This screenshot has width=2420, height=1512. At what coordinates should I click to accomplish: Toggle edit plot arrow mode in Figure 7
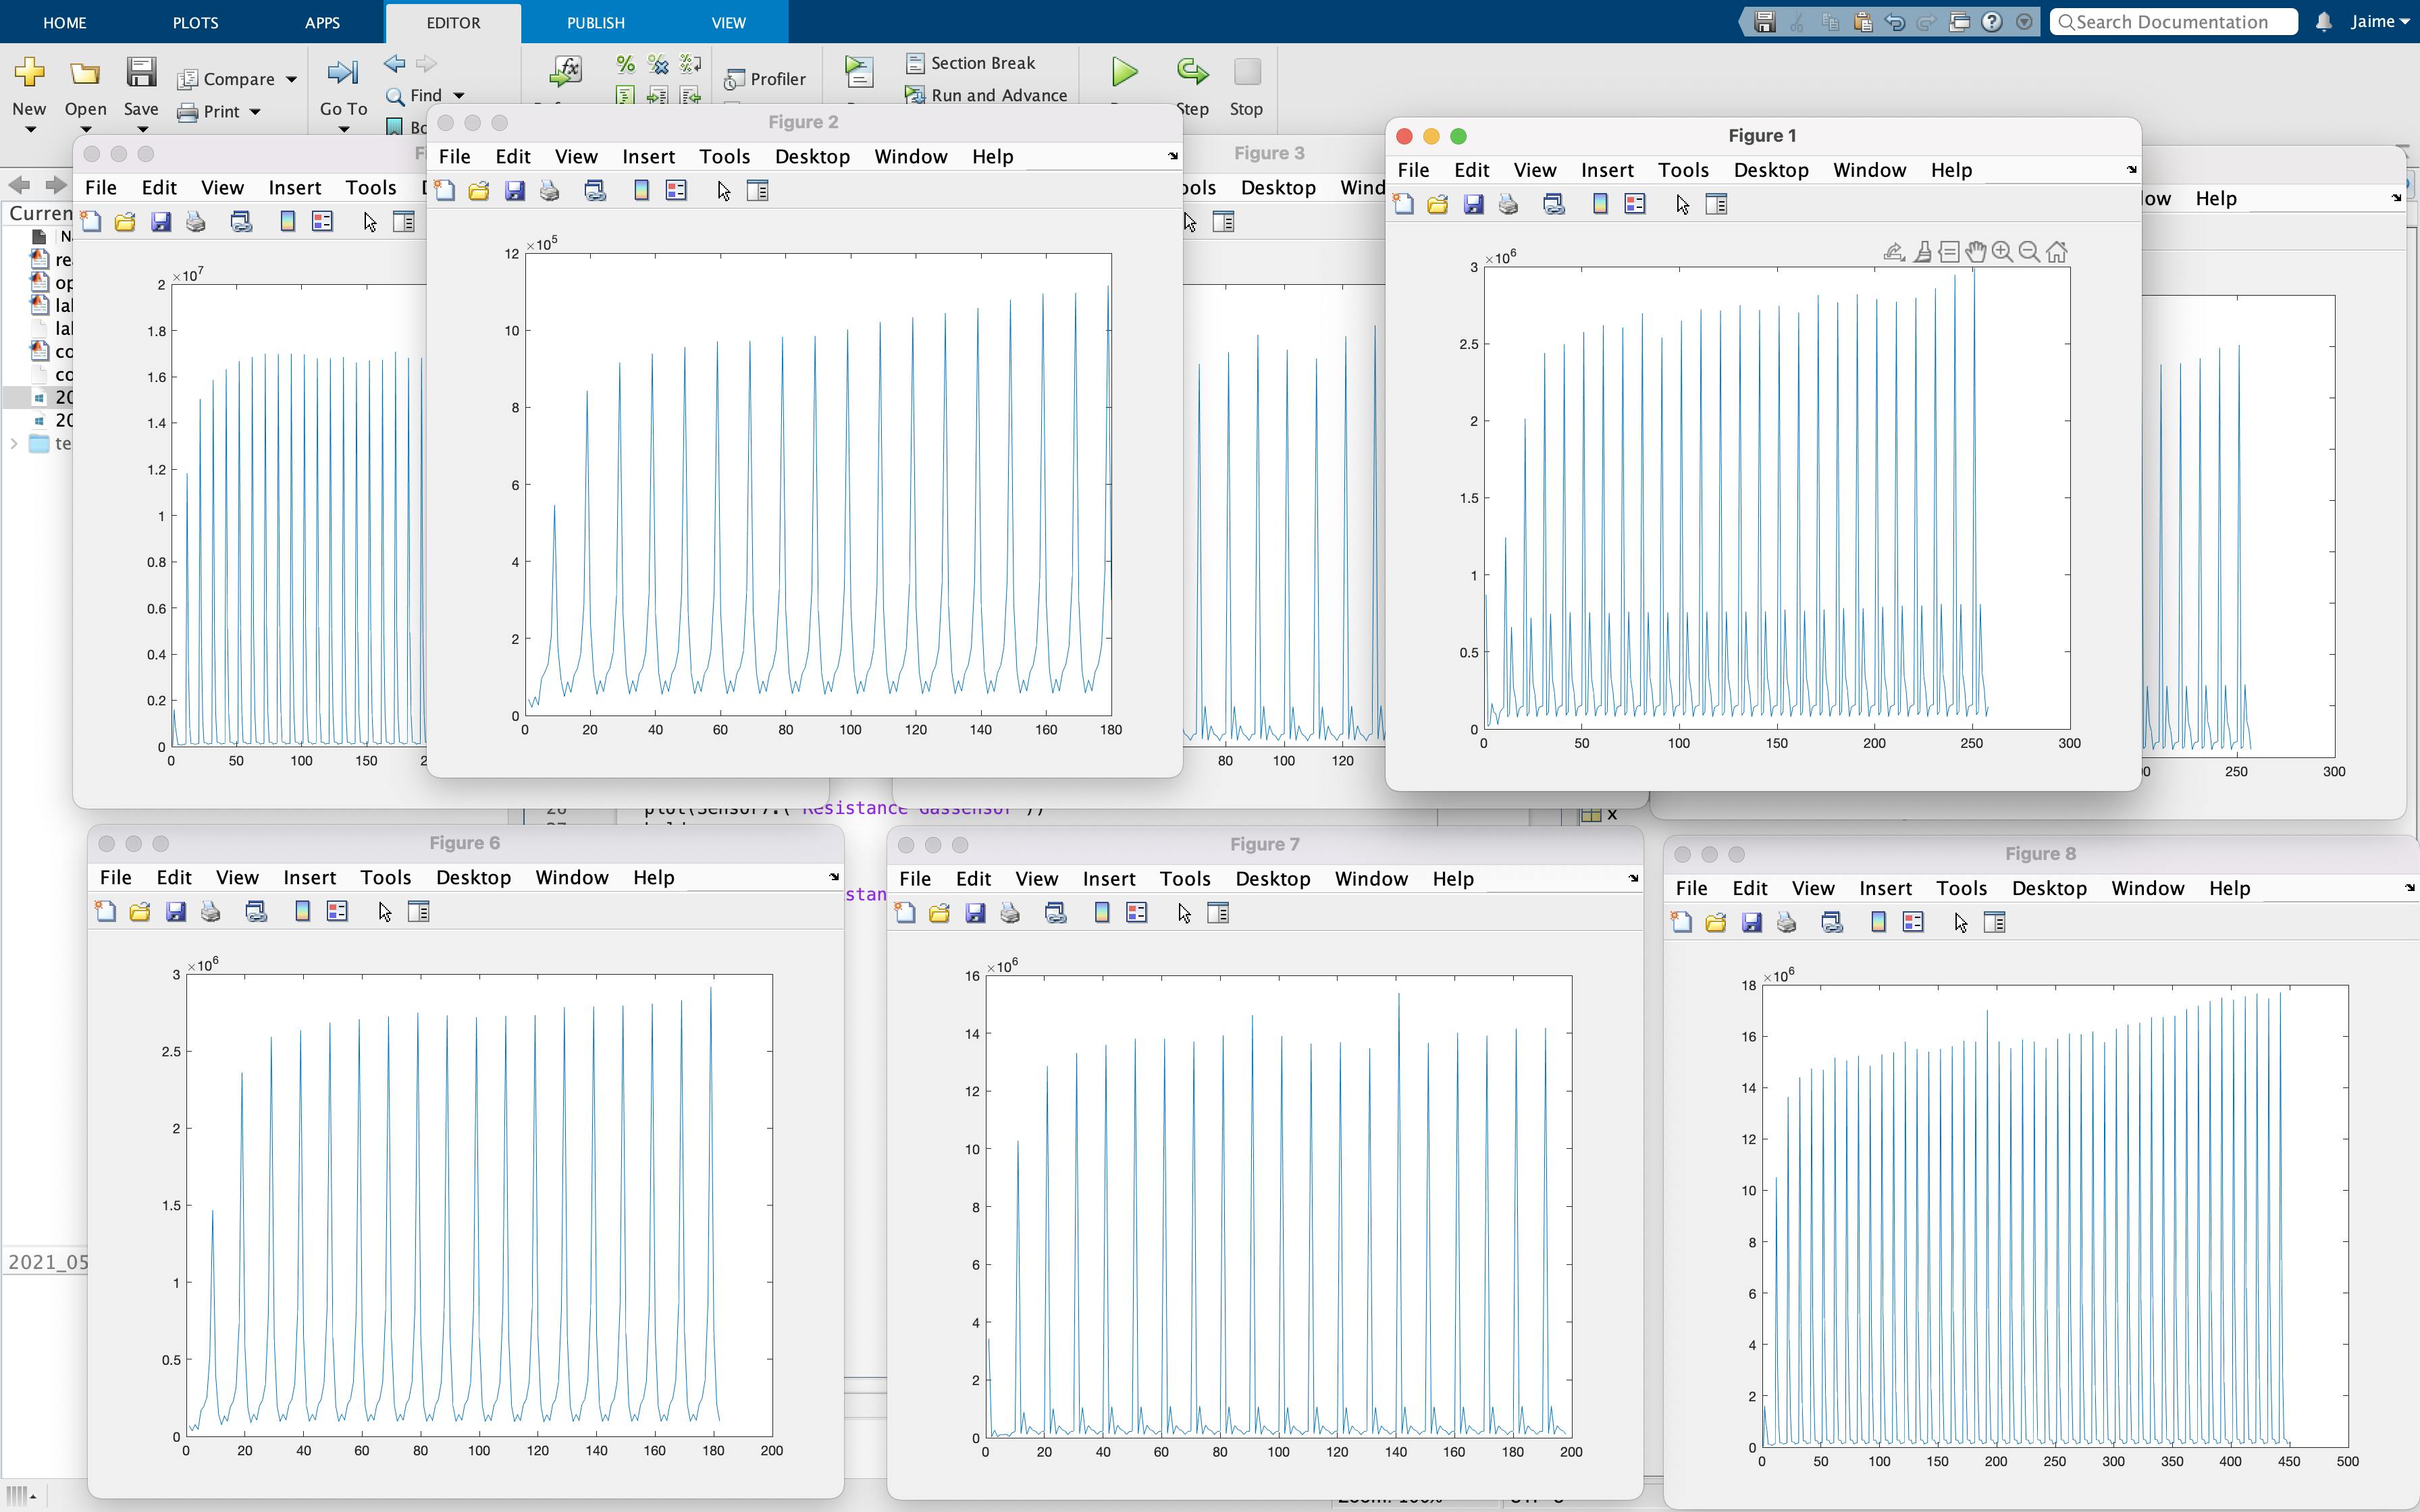1184,913
